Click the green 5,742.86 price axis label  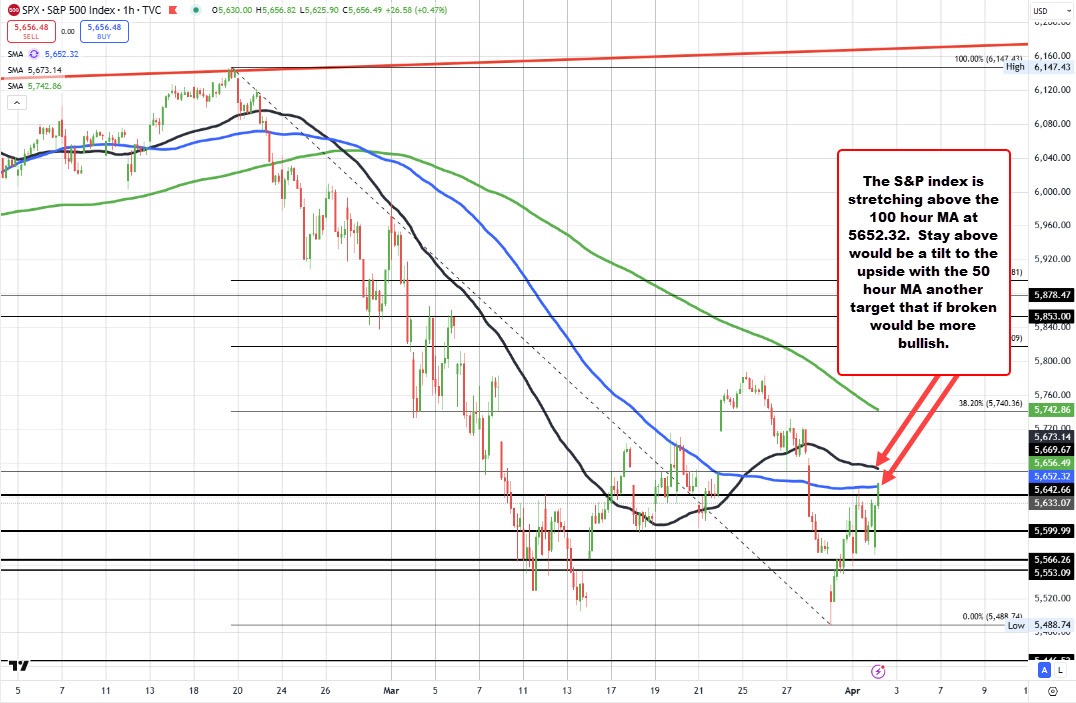pyautogui.click(x=1053, y=410)
